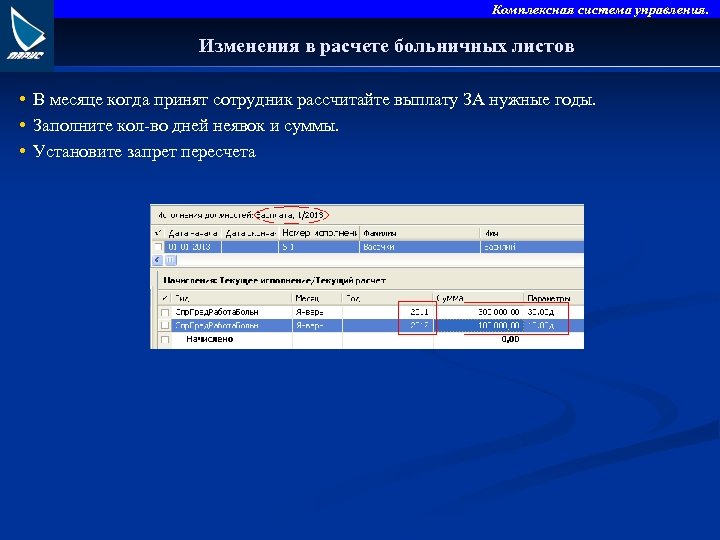The height and width of the screenshot is (540, 720).
Task: Click the Parus sailboat logo
Action: click(x=27, y=34)
